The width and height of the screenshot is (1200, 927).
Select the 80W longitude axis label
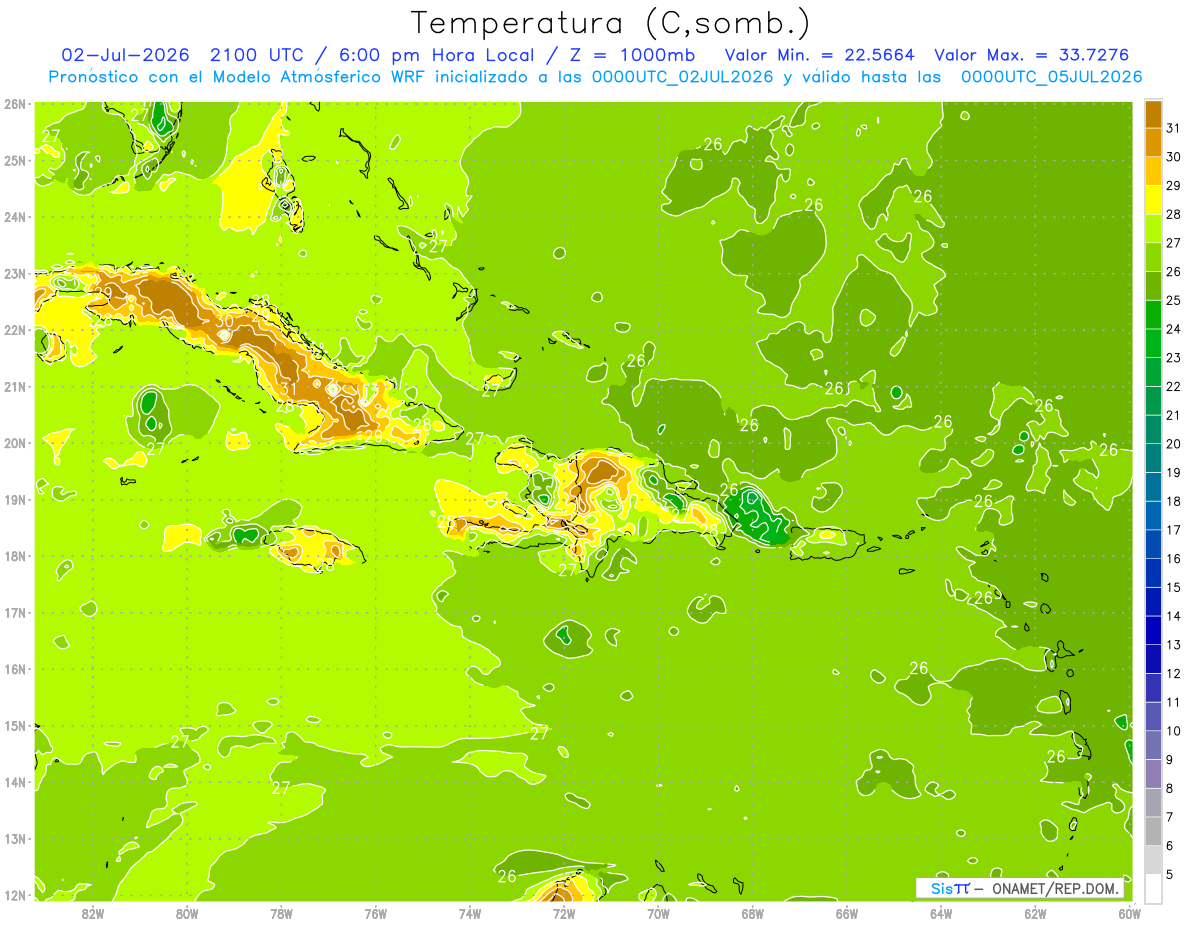186,913
